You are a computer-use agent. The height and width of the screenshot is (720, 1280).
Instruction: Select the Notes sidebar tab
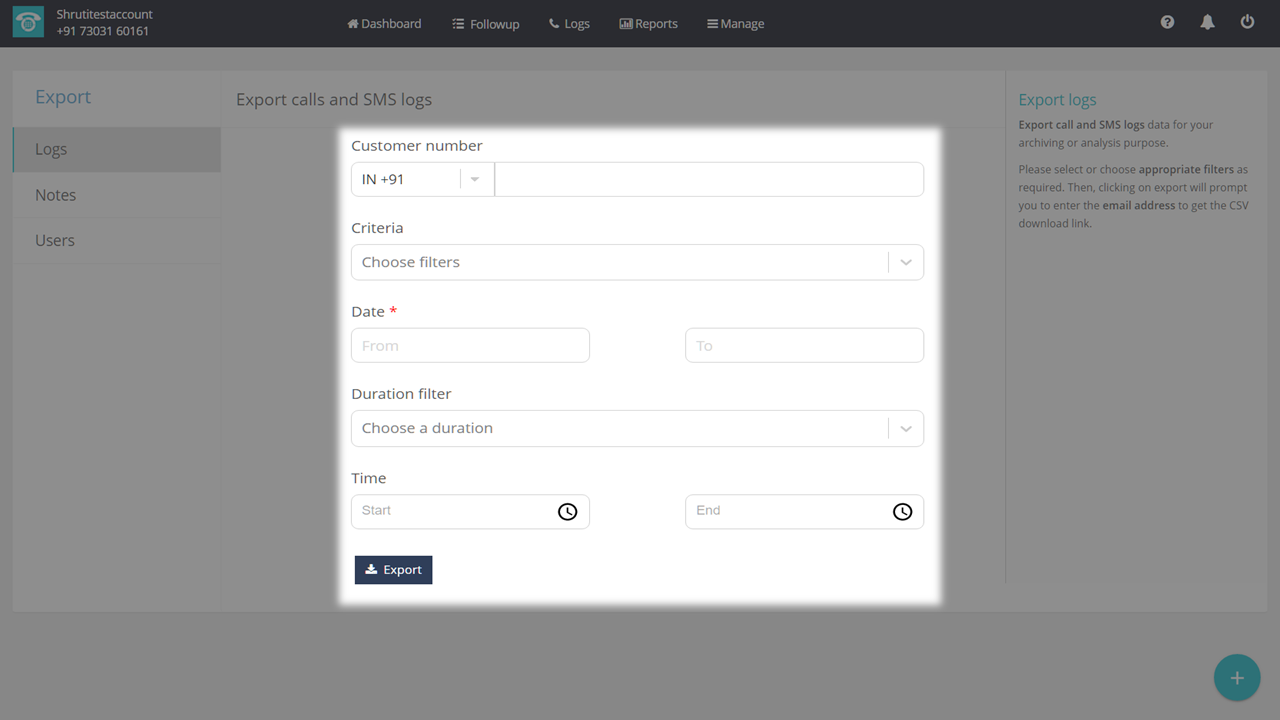(56, 195)
